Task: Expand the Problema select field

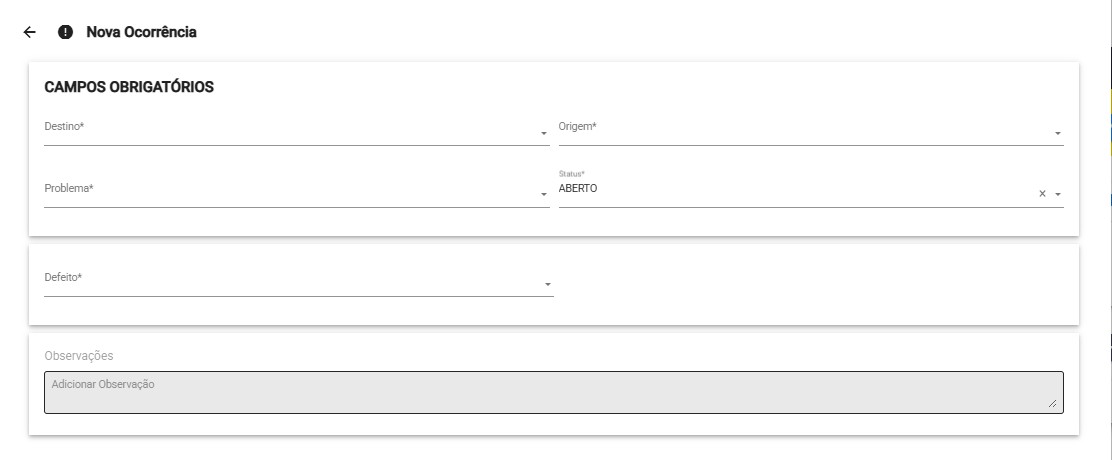Action: point(290,189)
